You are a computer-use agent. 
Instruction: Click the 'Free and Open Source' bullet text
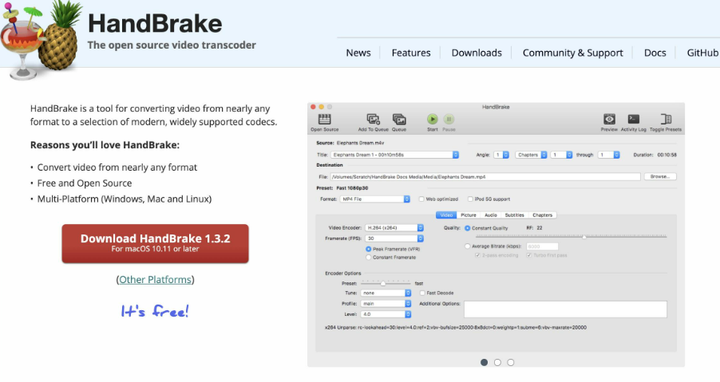coord(84,183)
